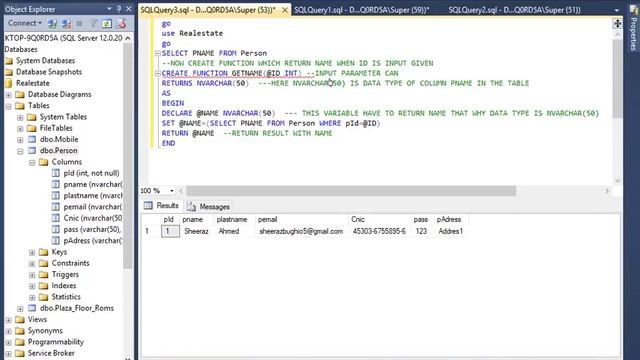Image resolution: width=640 pixels, height=360 pixels.
Task: Click the Object Explorer vertical scrollbar
Action: pyautogui.click(x=128, y=156)
